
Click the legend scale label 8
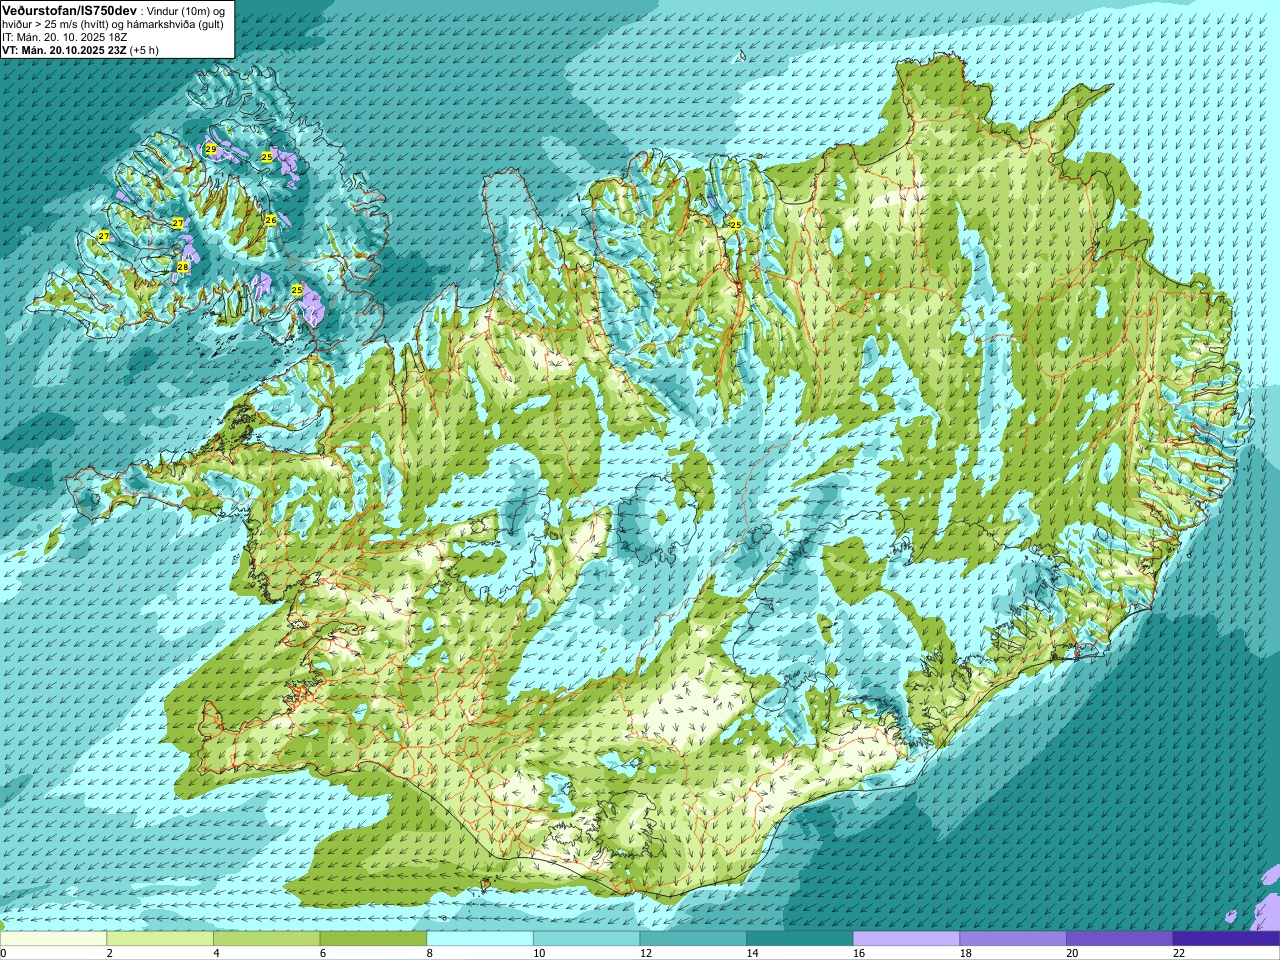[429, 953]
